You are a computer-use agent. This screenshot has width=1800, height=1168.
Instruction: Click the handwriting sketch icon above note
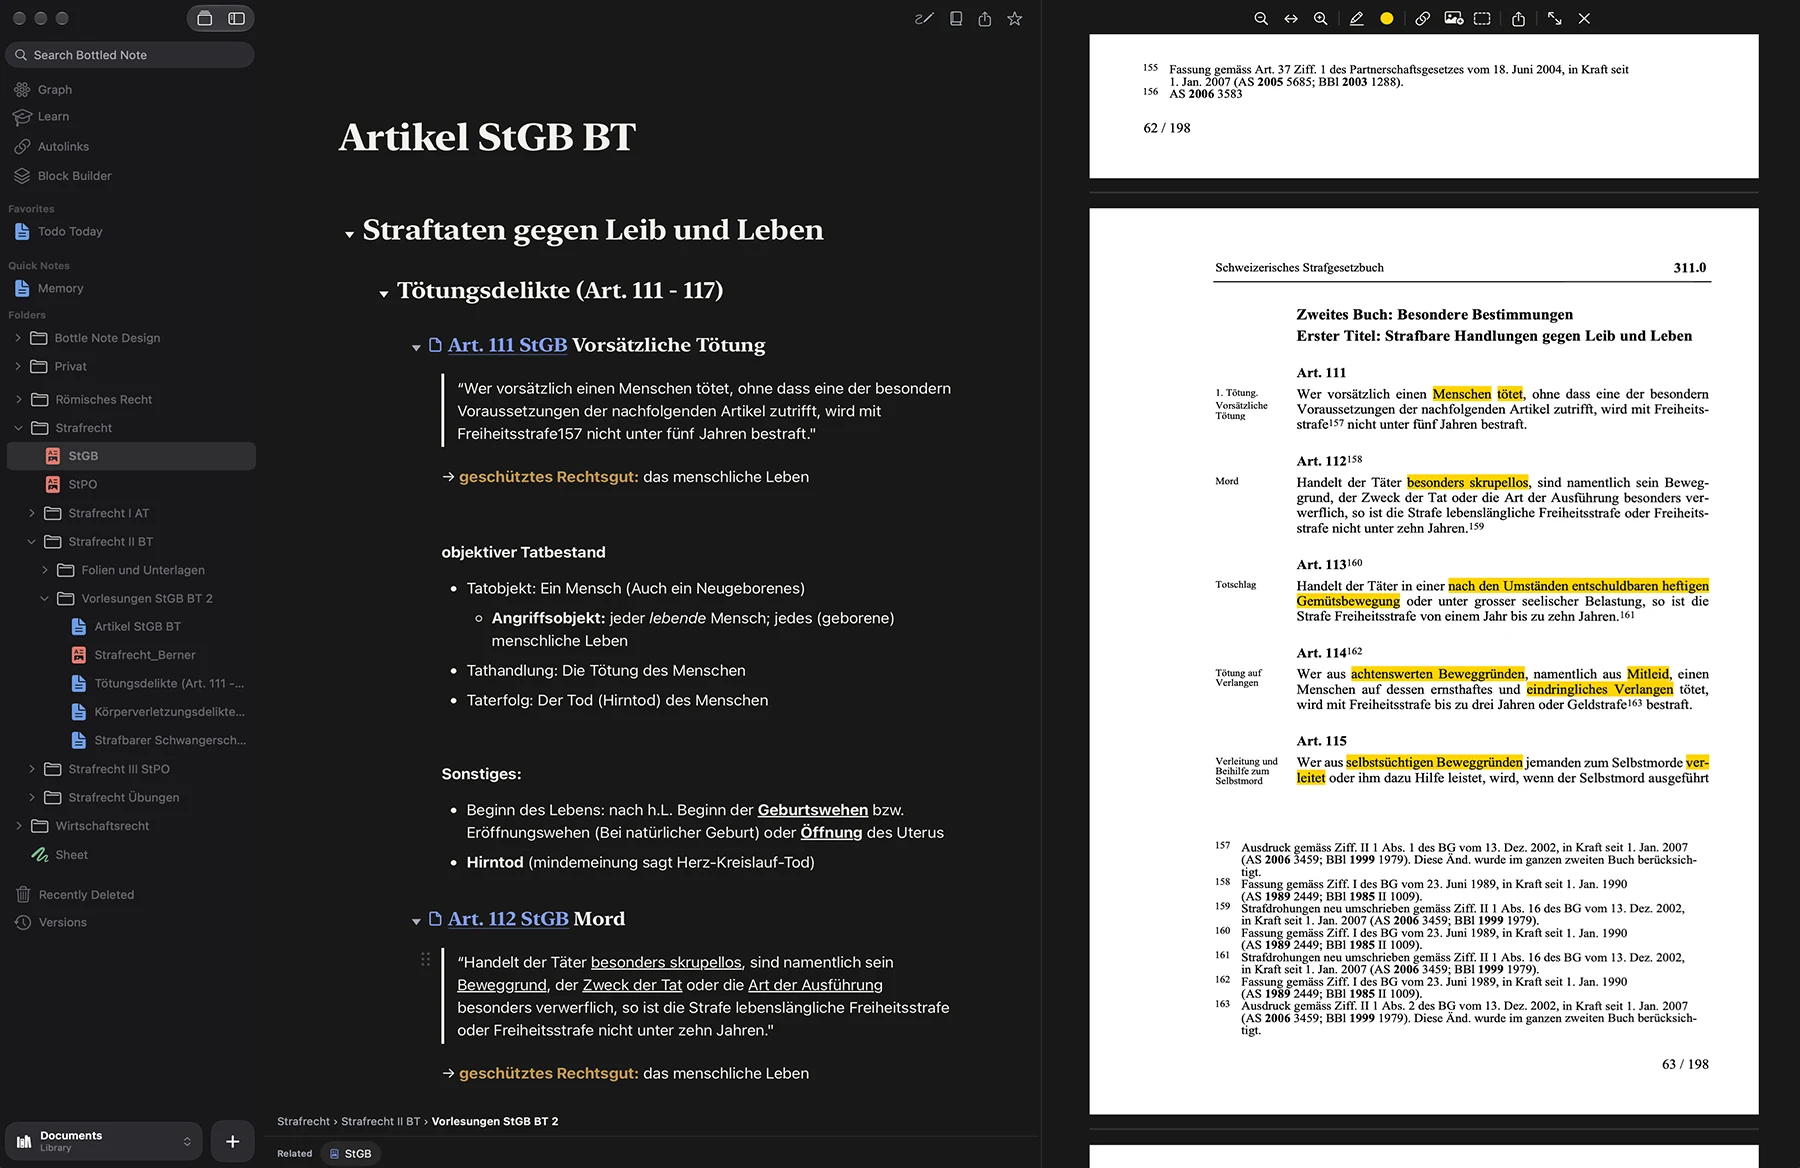coord(924,18)
